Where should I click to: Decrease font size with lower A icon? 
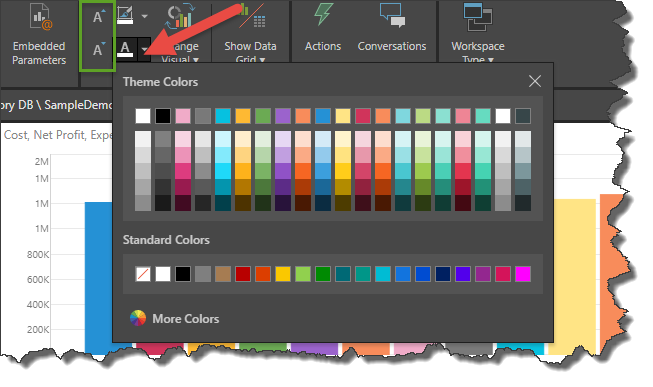[98, 50]
